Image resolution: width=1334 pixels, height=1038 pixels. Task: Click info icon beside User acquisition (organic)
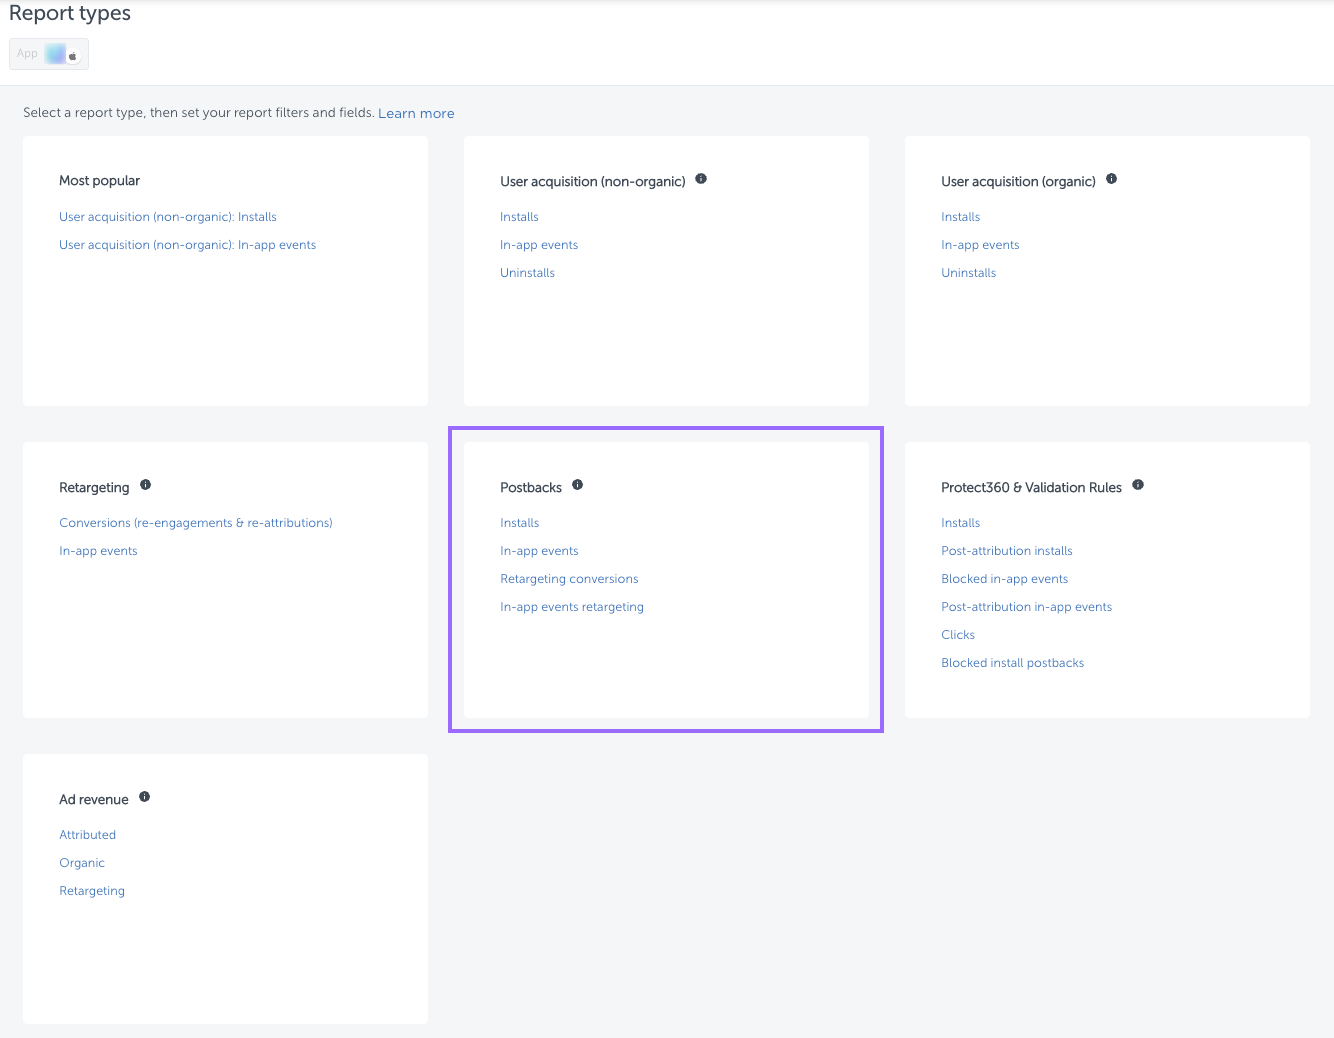pos(1111,179)
